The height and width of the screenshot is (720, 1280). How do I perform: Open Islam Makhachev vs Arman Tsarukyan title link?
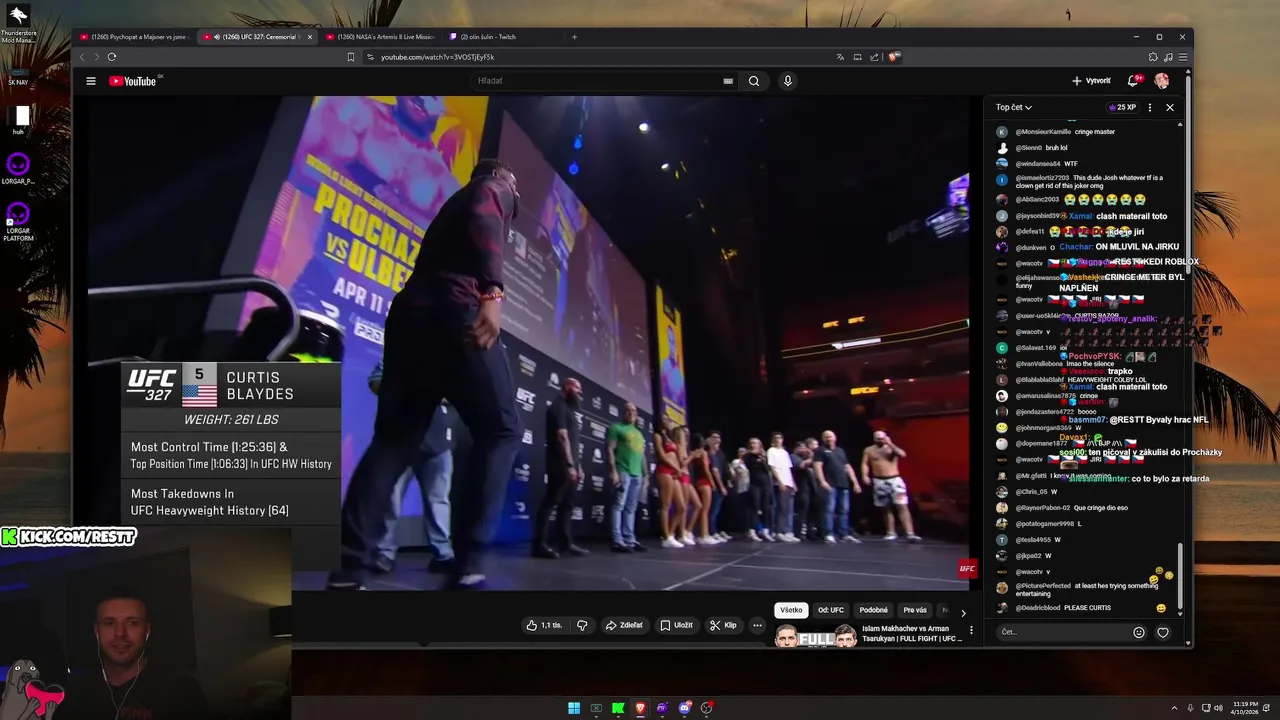coord(911,633)
